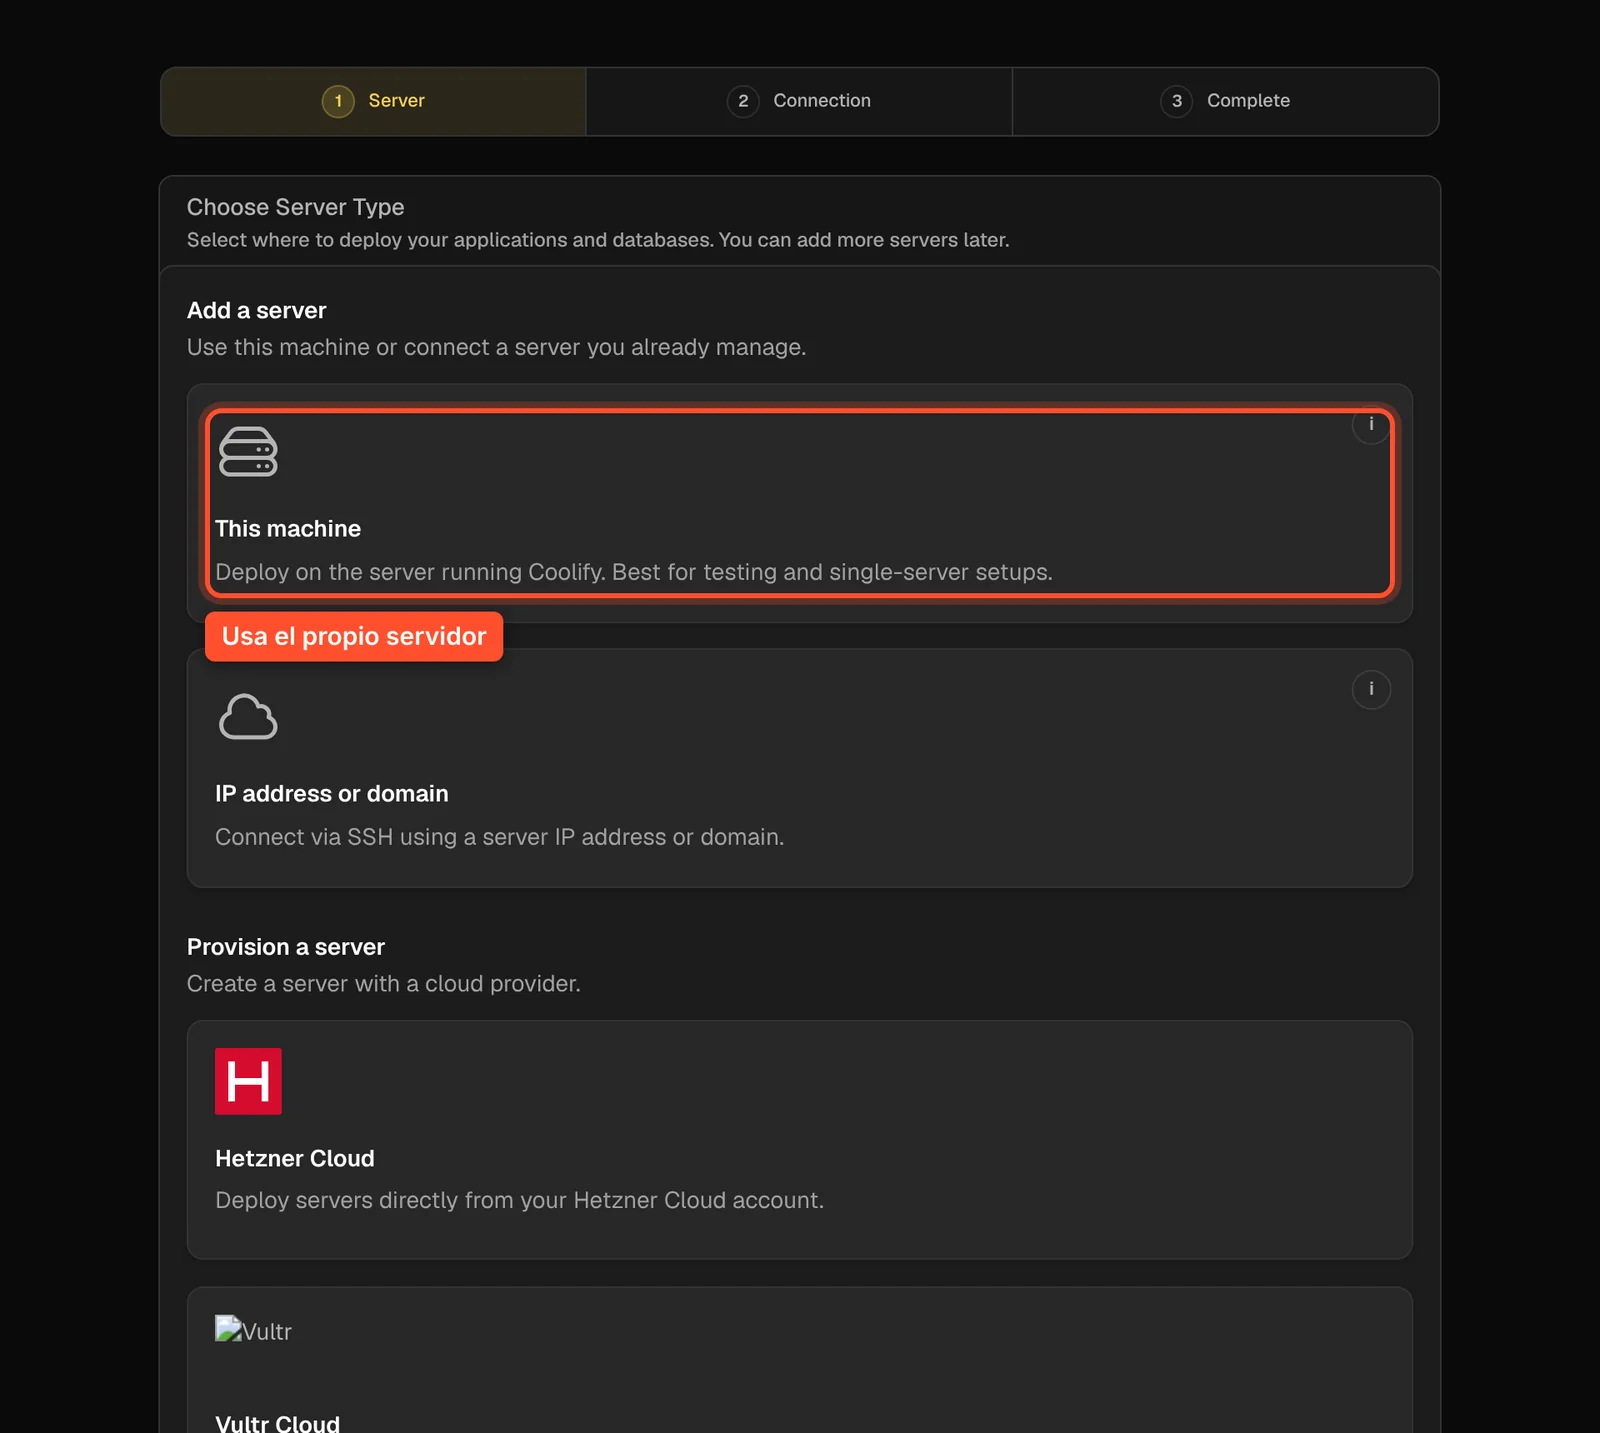Open info icon for This machine

[1371, 425]
